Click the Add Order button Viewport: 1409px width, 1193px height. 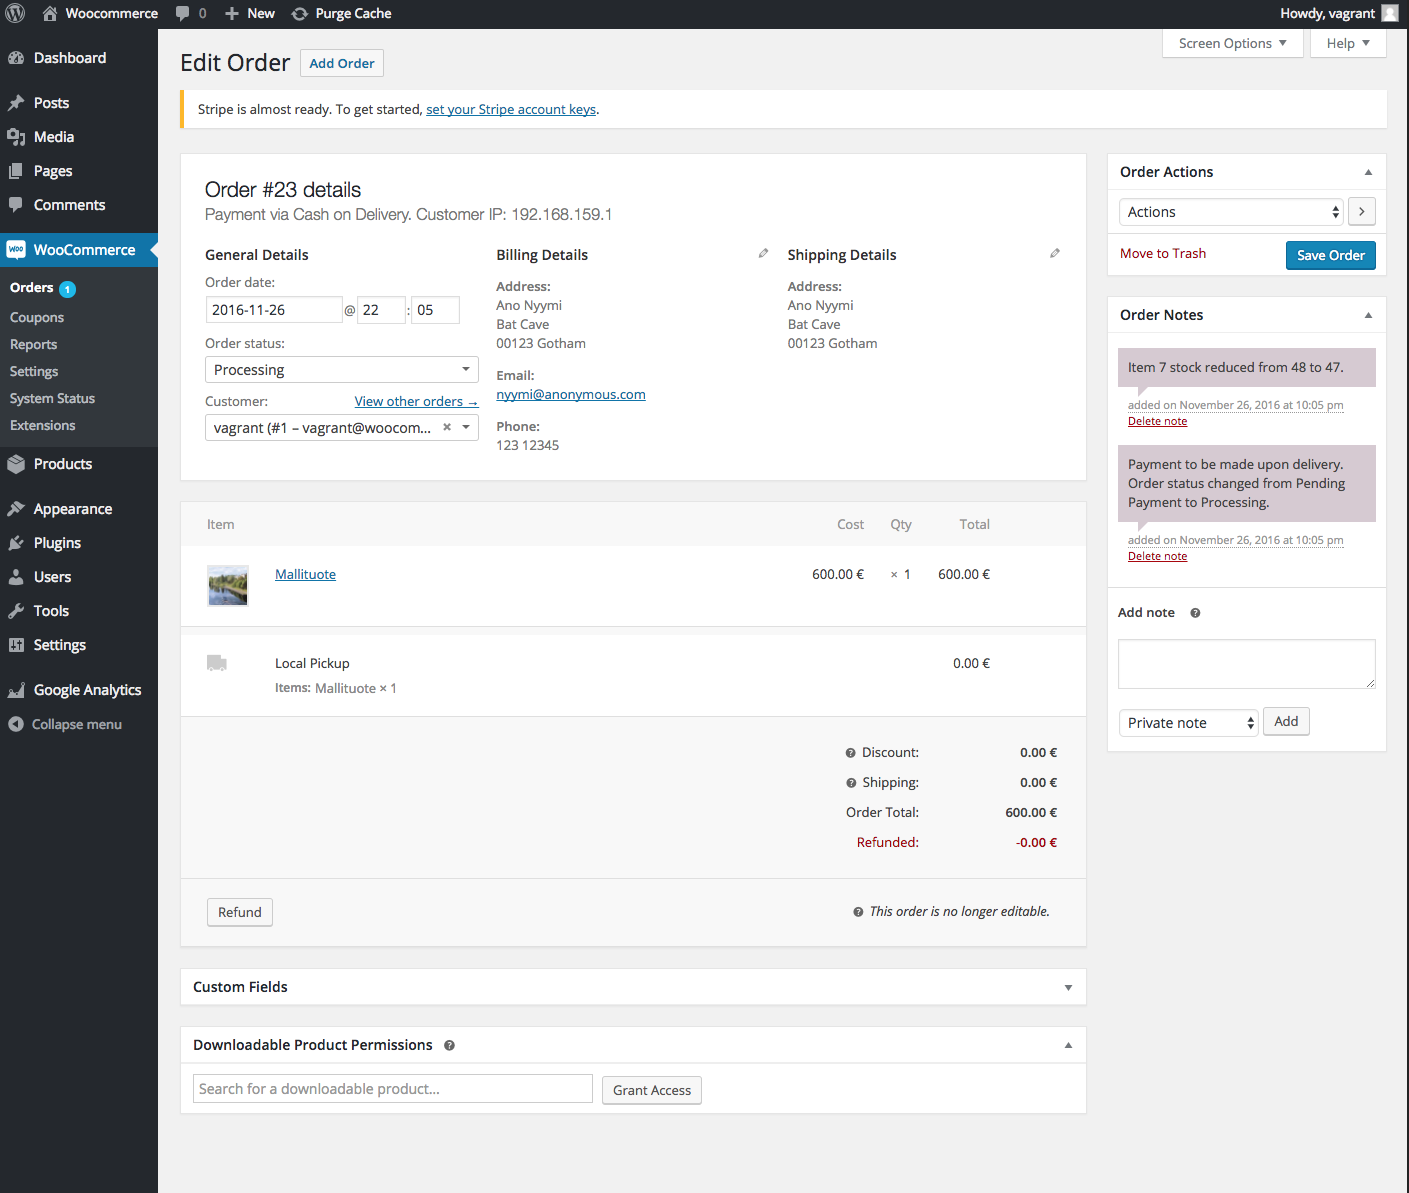[x=342, y=63]
